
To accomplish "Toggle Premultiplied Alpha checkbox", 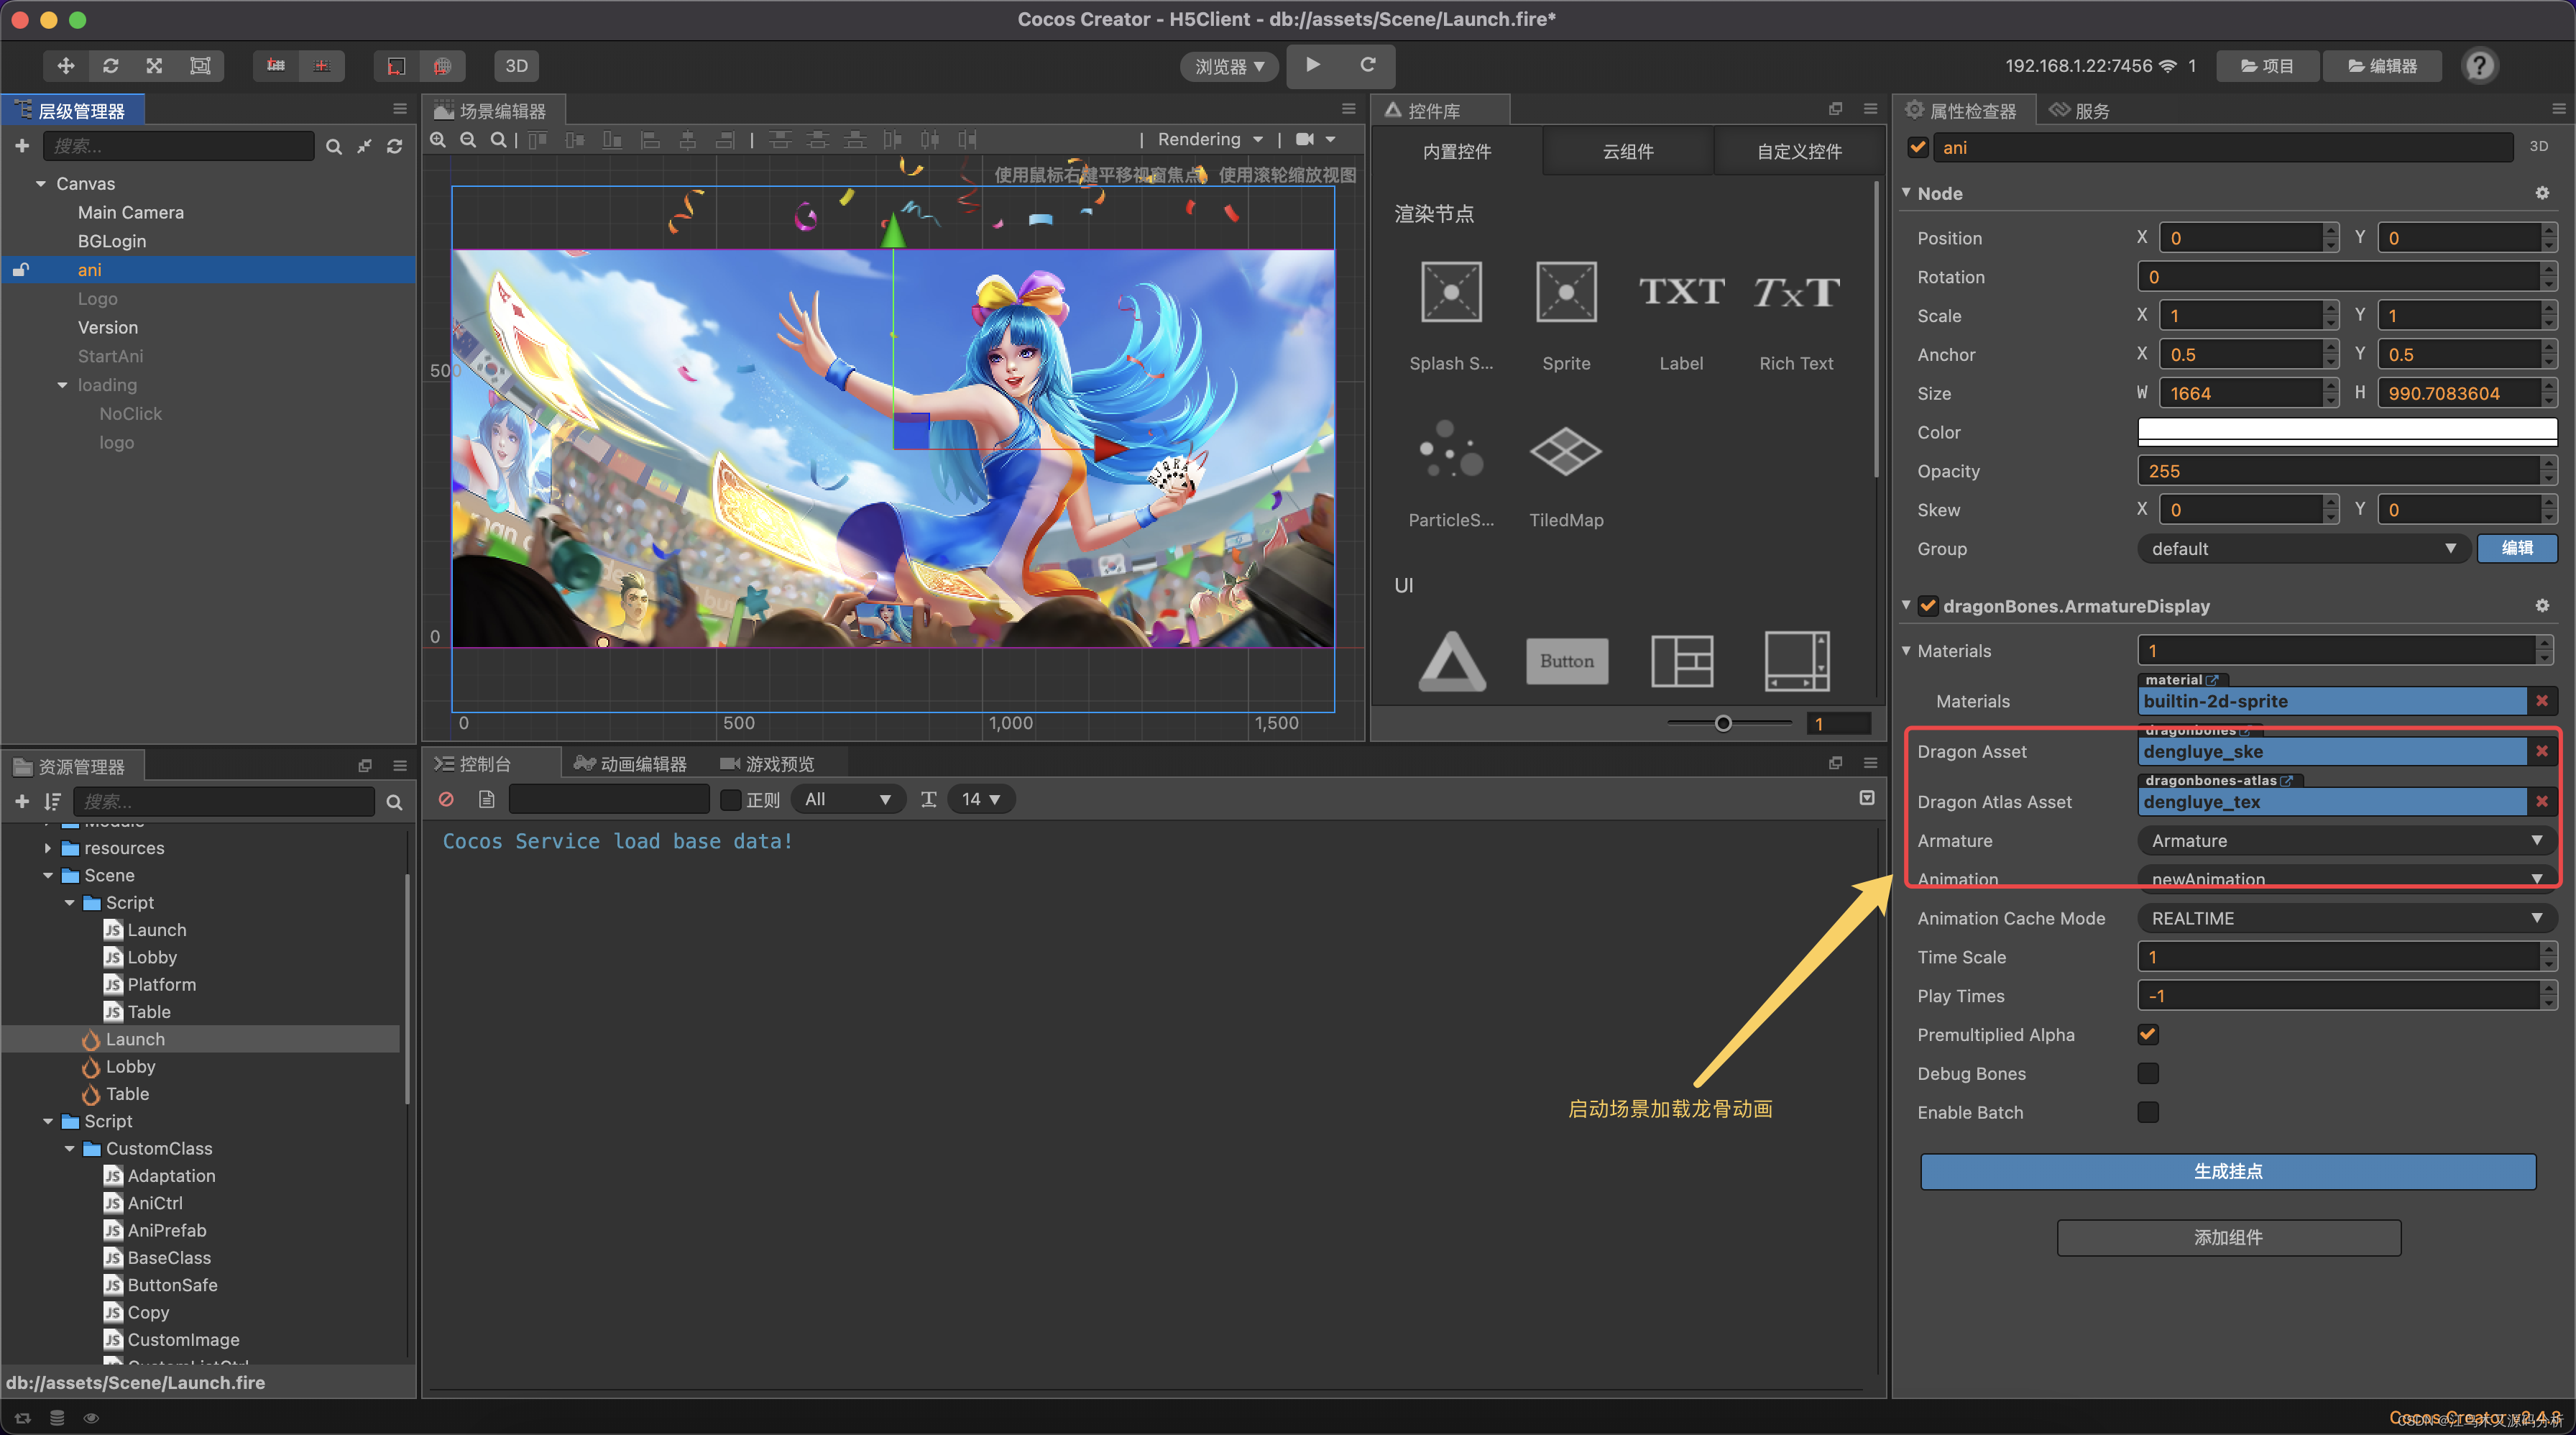I will pyautogui.click(x=2148, y=1034).
